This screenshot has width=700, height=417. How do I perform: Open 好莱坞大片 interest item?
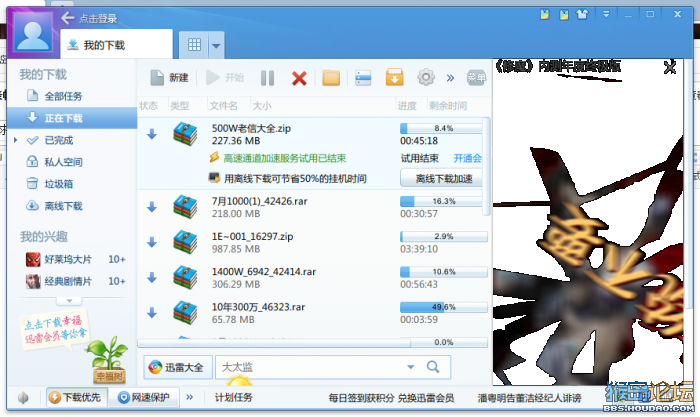pyautogui.click(x=75, y=259)
